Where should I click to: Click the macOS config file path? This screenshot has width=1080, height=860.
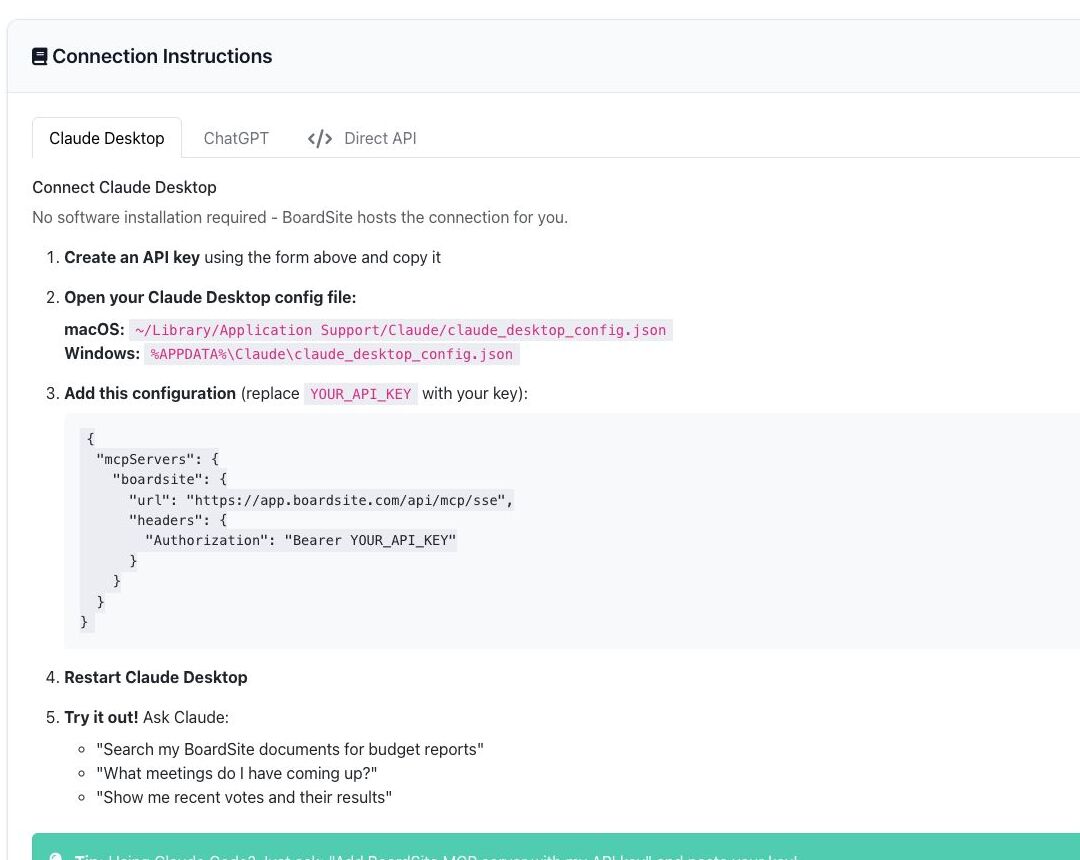pos(401,331)
